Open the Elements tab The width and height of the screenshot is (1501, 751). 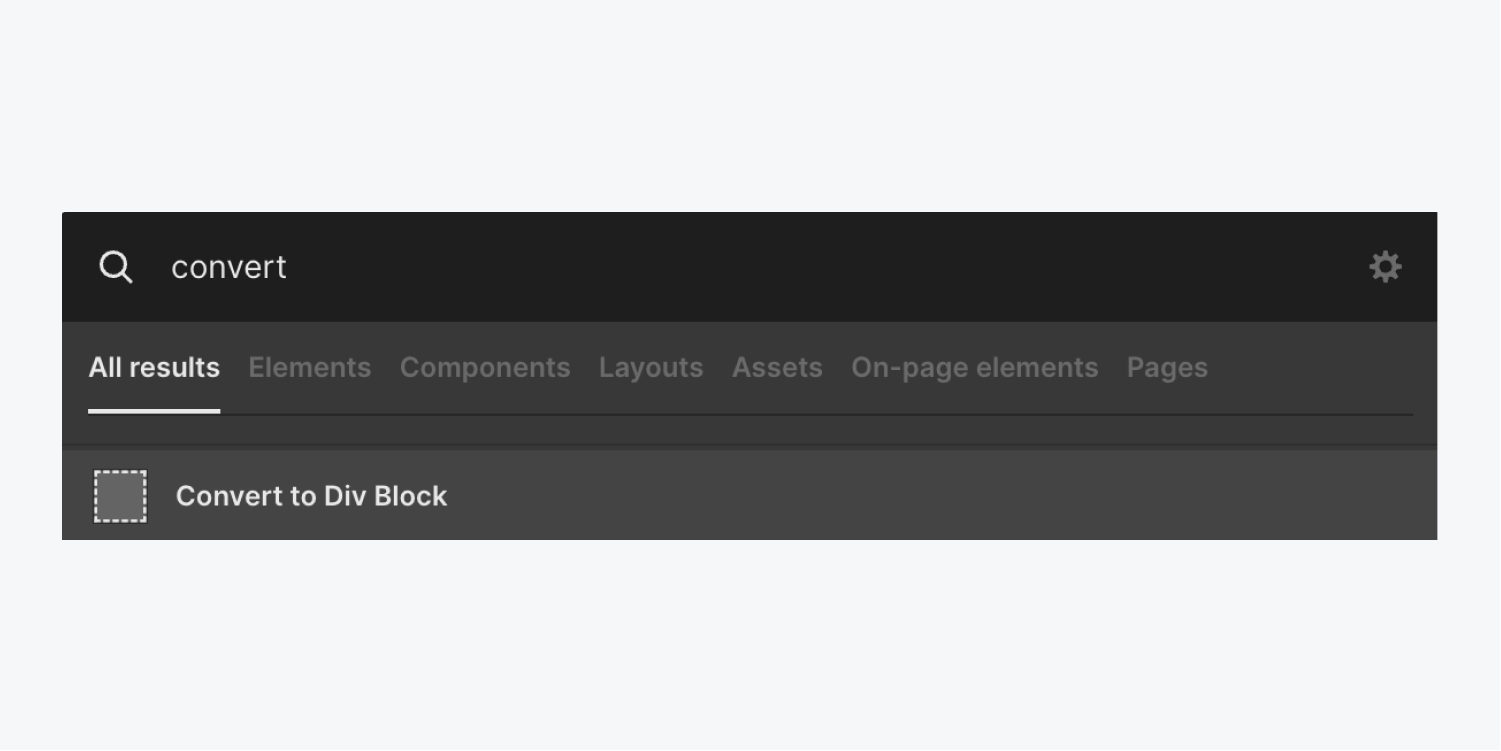pyautogui.click(x=309, y=368)
